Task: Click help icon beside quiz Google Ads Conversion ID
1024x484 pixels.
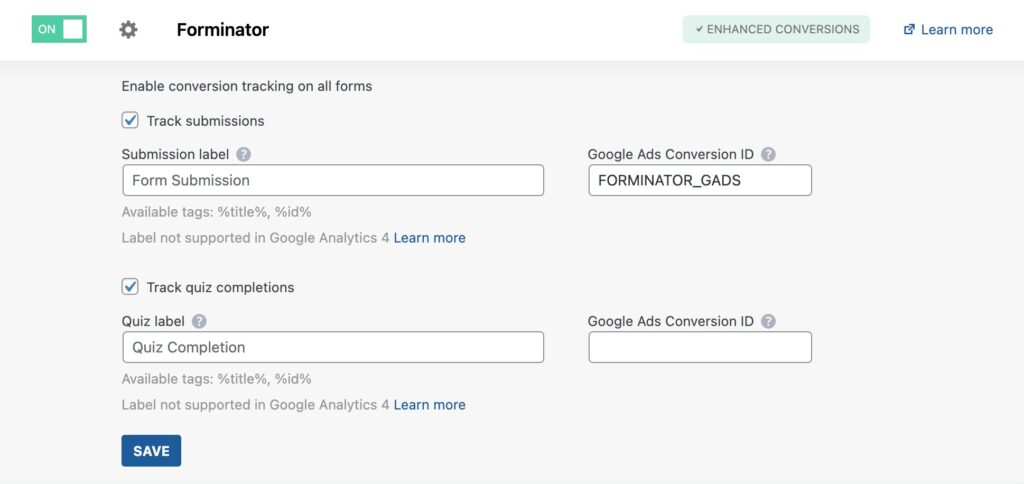Action: tap(769, 321)
